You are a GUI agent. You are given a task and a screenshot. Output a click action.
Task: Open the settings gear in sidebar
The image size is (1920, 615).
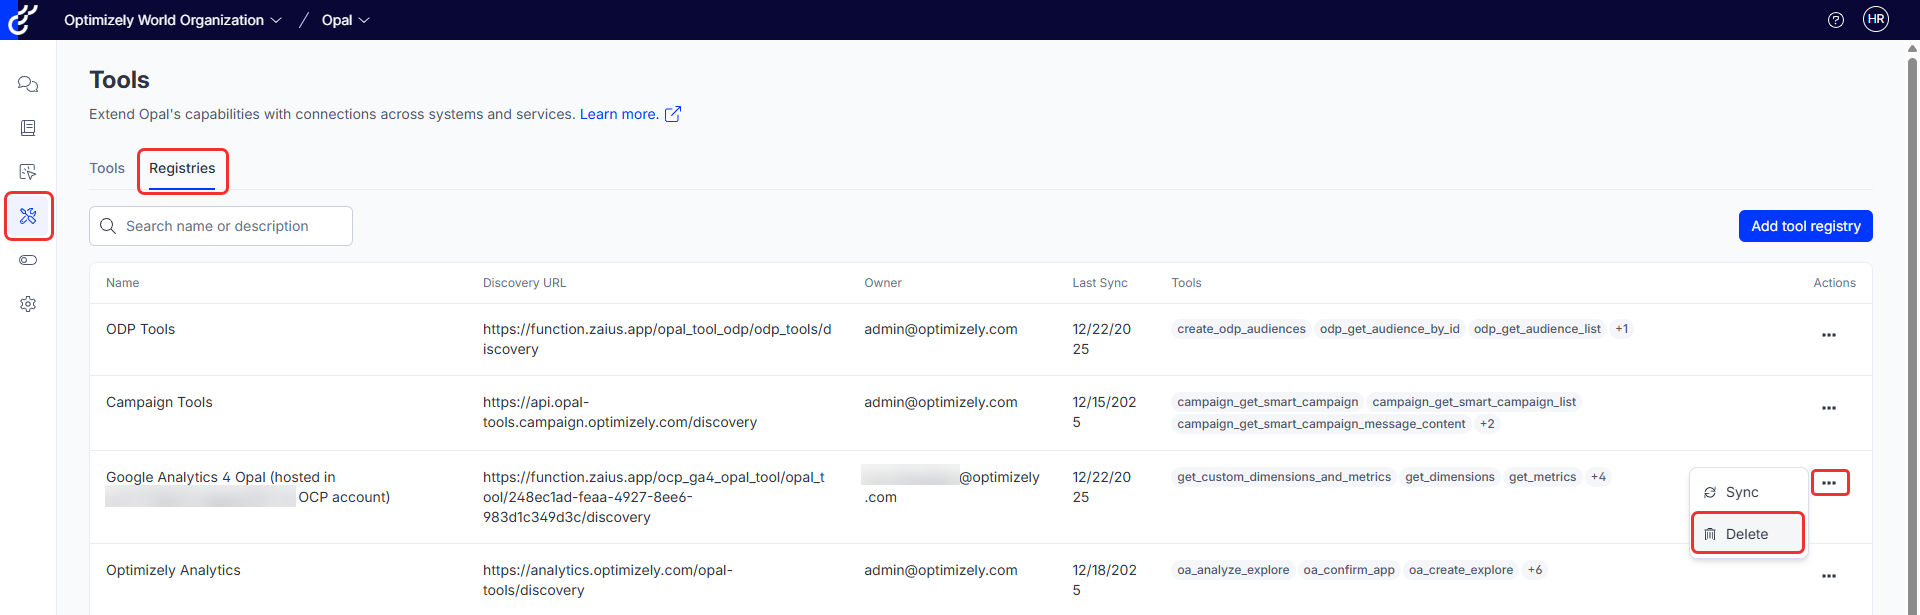(x=28, y=304)
